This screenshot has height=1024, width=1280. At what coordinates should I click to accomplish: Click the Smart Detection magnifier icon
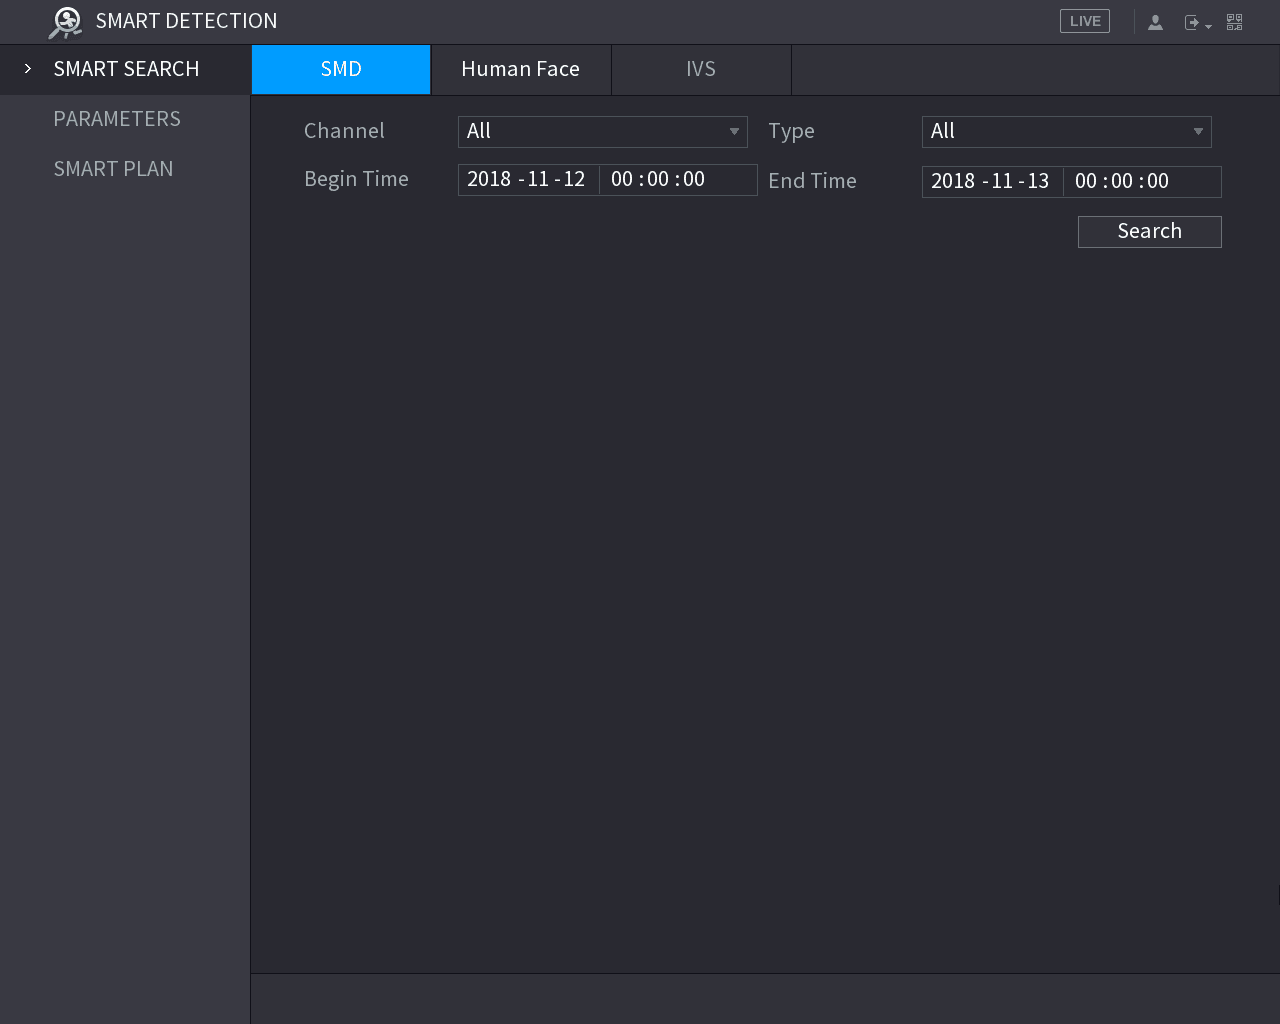point(65,22)
